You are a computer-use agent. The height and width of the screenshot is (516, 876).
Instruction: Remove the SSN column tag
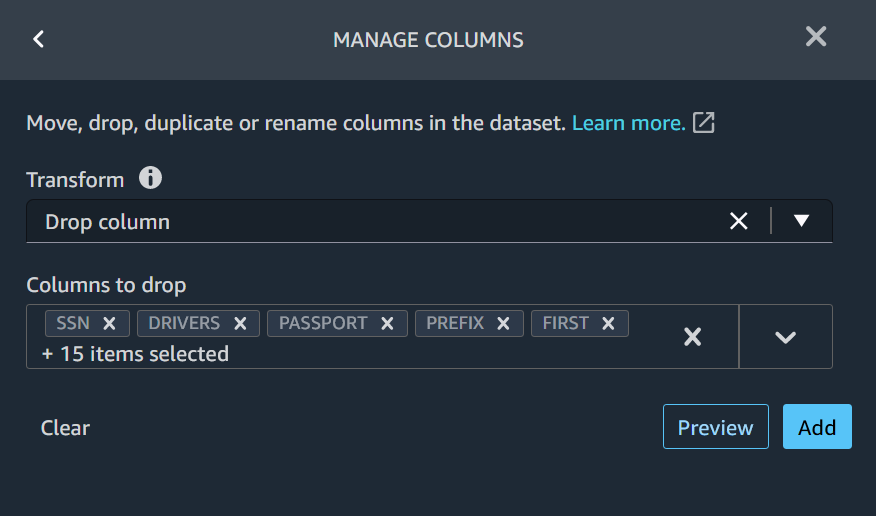[109, 323]
